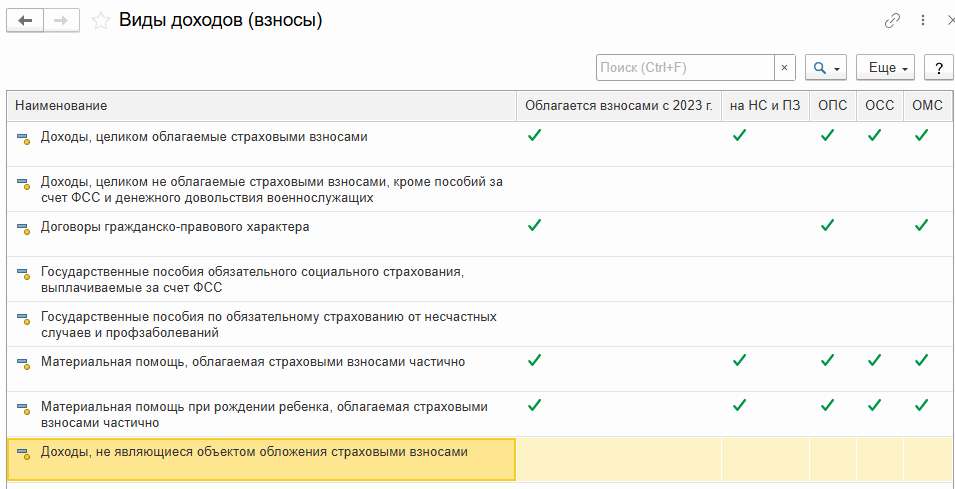Click in the 'Поиск (Ctrl+F)' search field
This screenshot has height=489, width=955.
tap(685, 68)
